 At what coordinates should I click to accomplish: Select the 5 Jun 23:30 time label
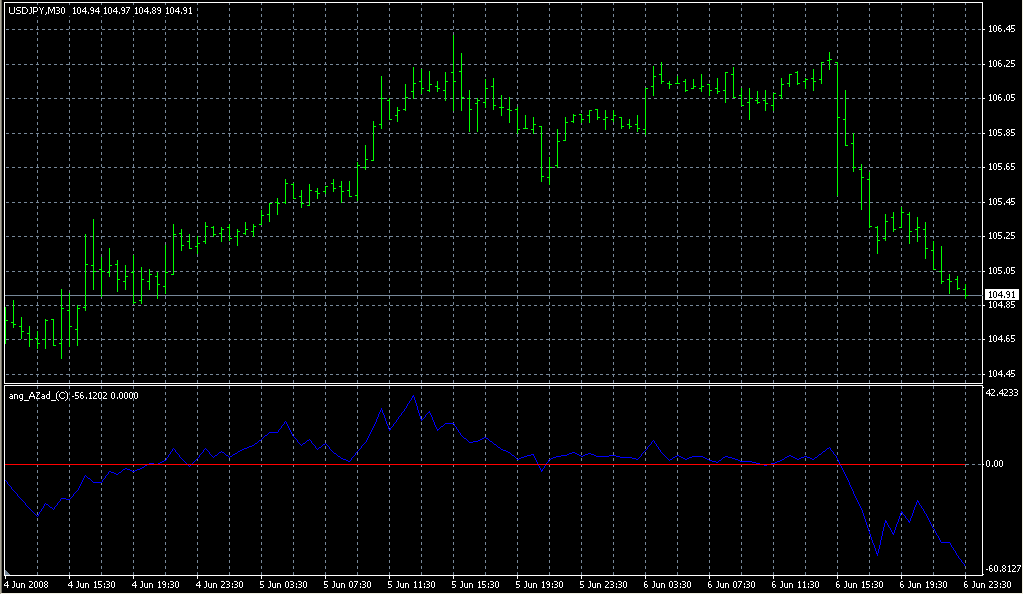[x=605, y=582]
